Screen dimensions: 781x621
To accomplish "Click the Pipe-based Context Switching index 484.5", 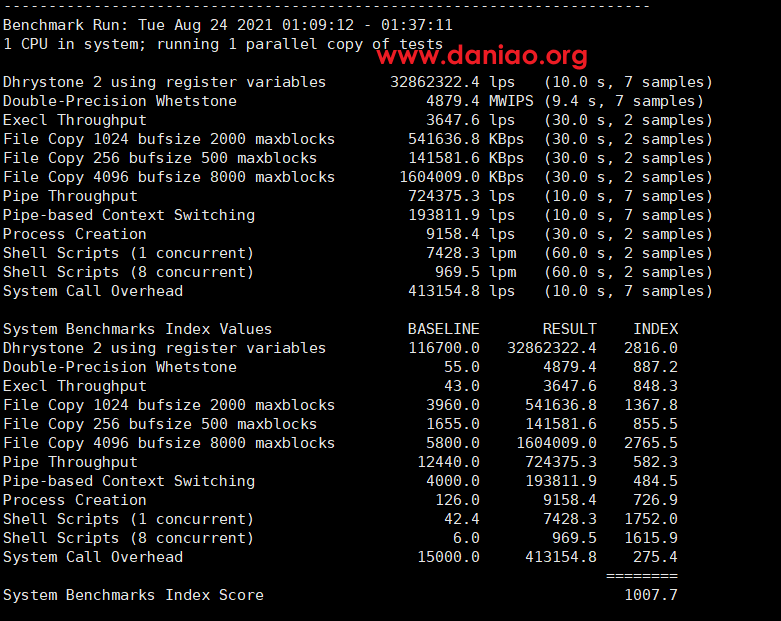I will point(655,481).
